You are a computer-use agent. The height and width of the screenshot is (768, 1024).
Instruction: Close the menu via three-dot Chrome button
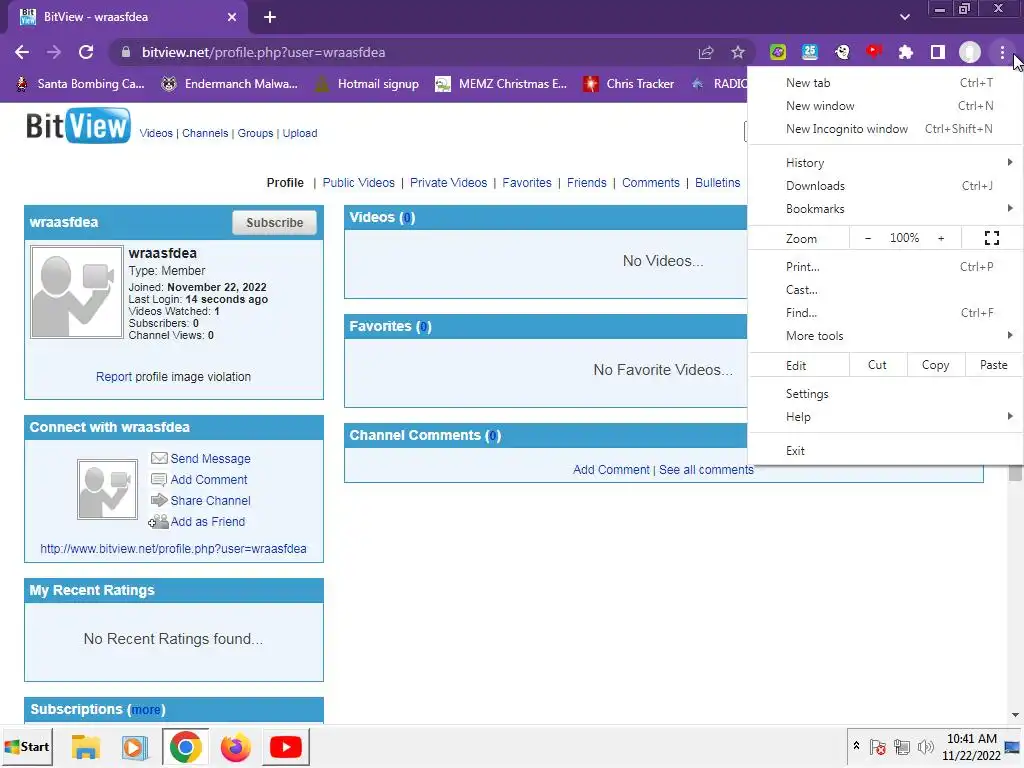(1002, 52)
